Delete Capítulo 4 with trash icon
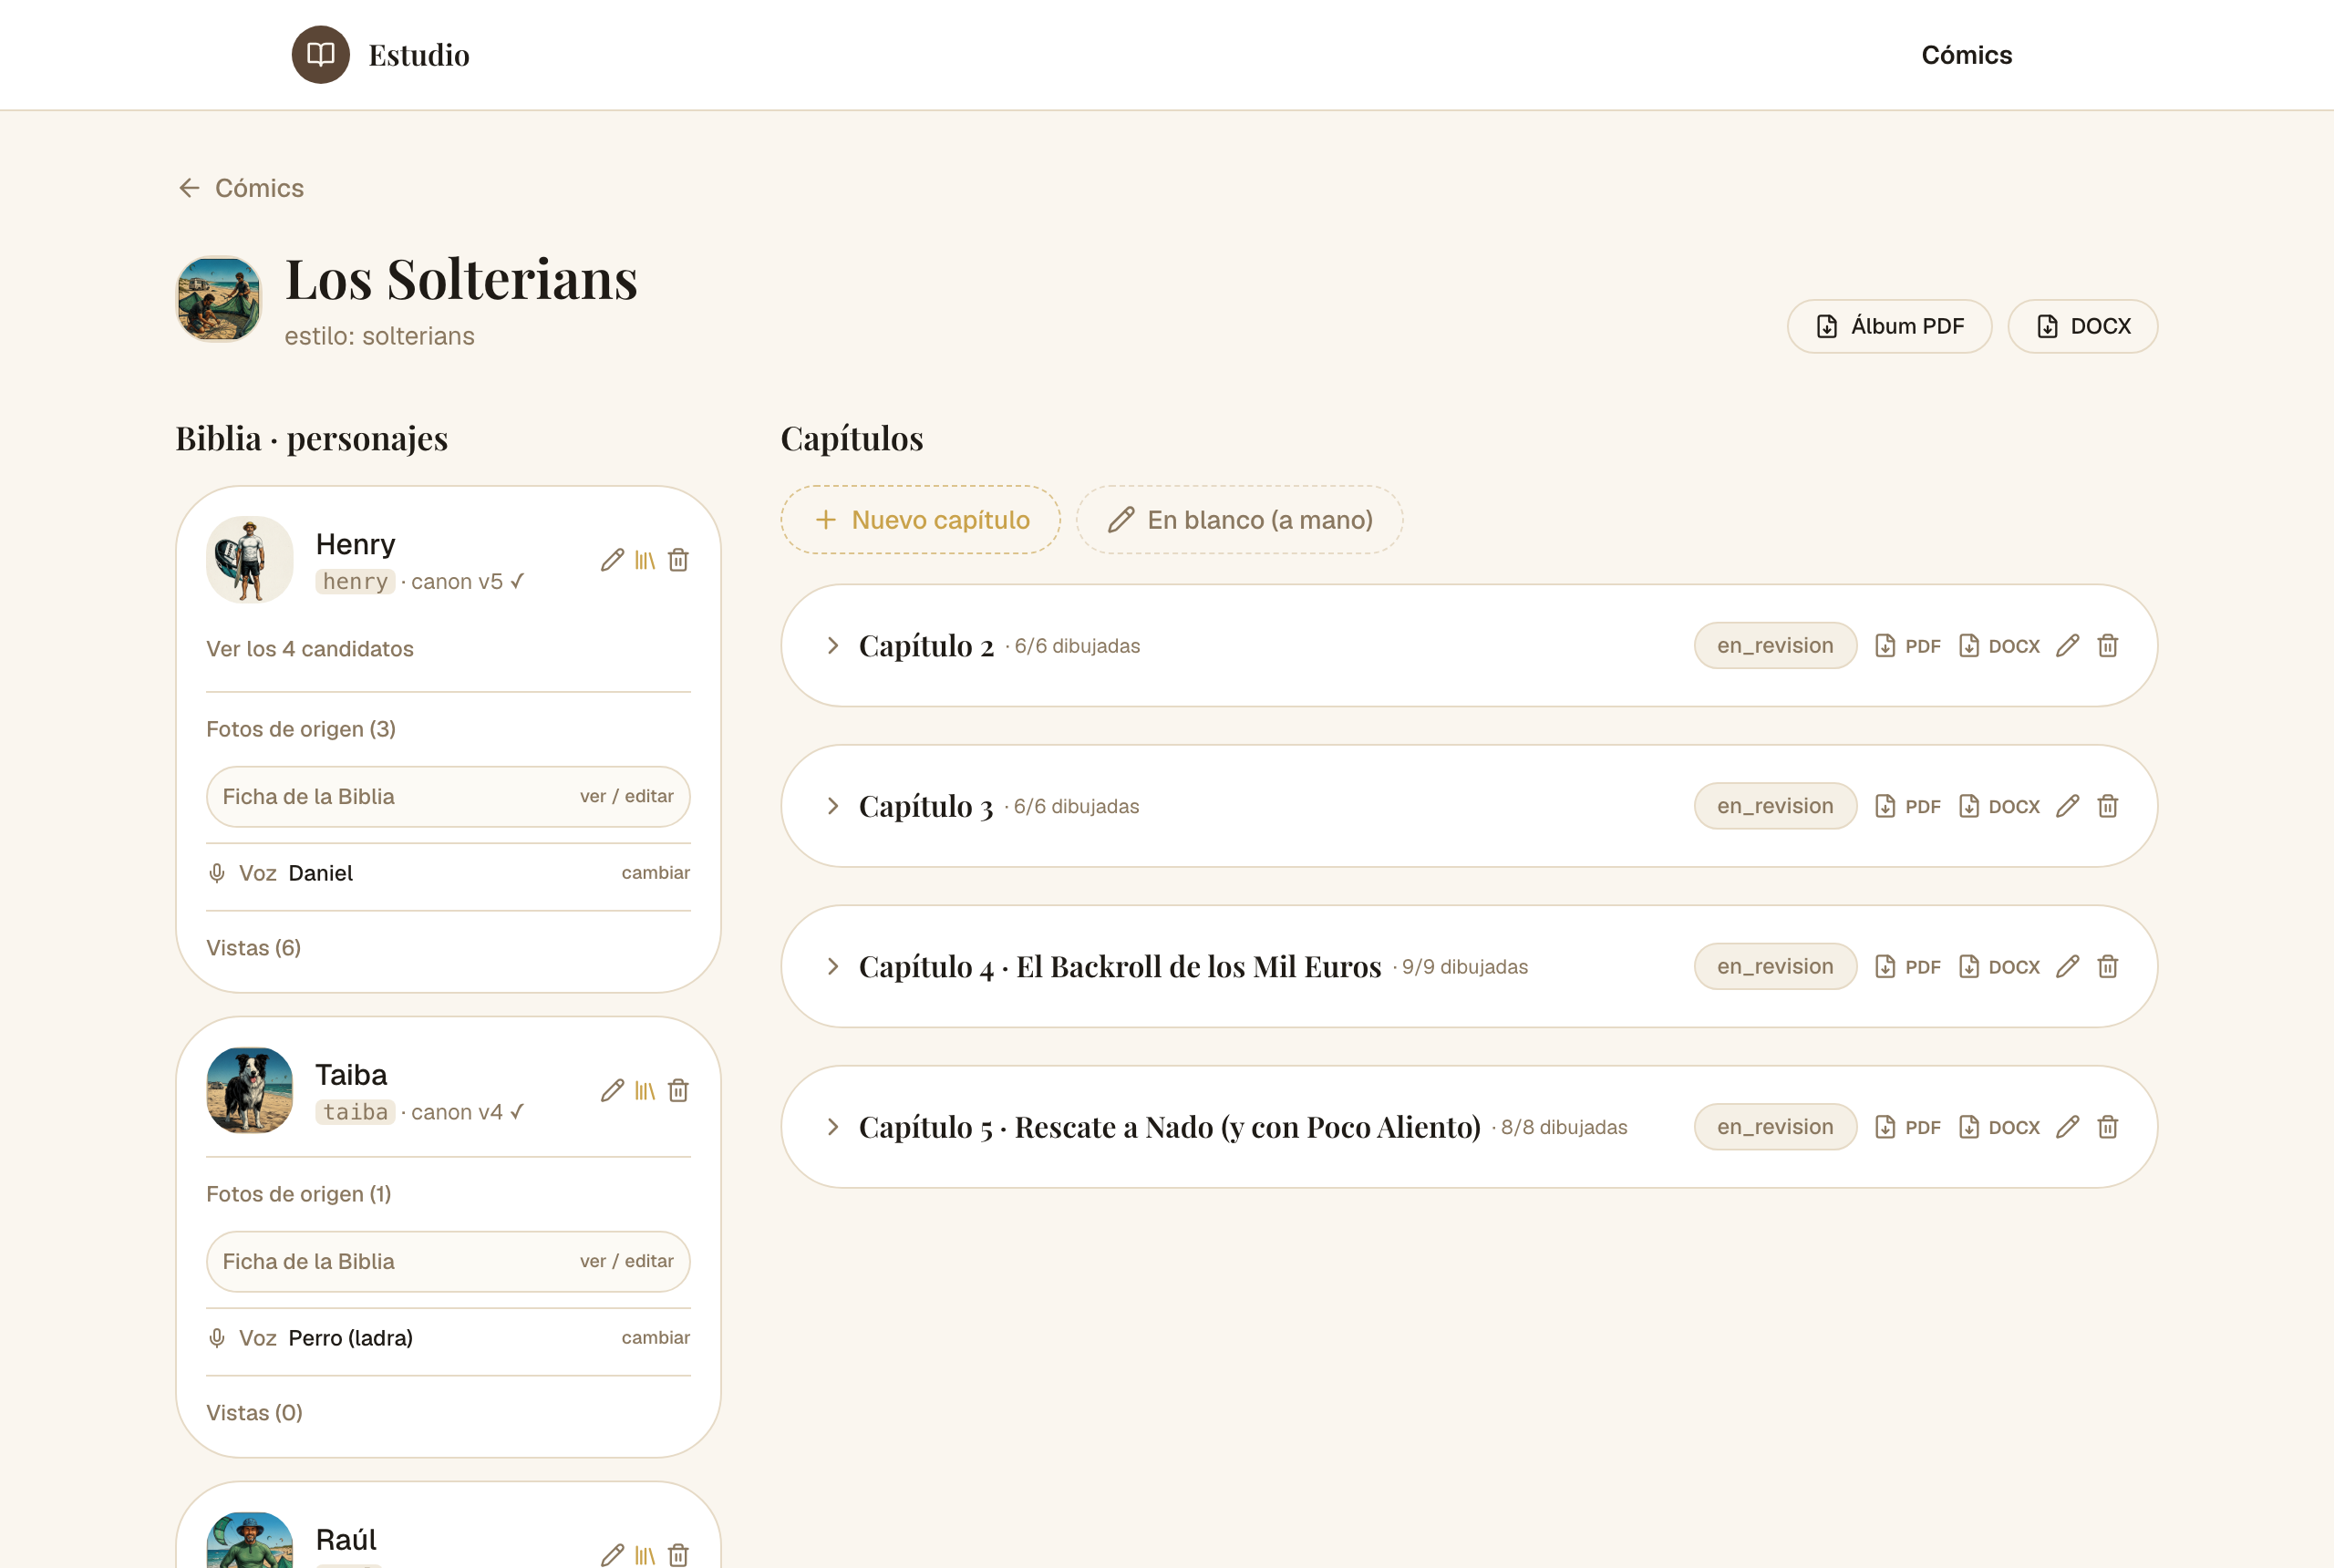 (2107, 967)
